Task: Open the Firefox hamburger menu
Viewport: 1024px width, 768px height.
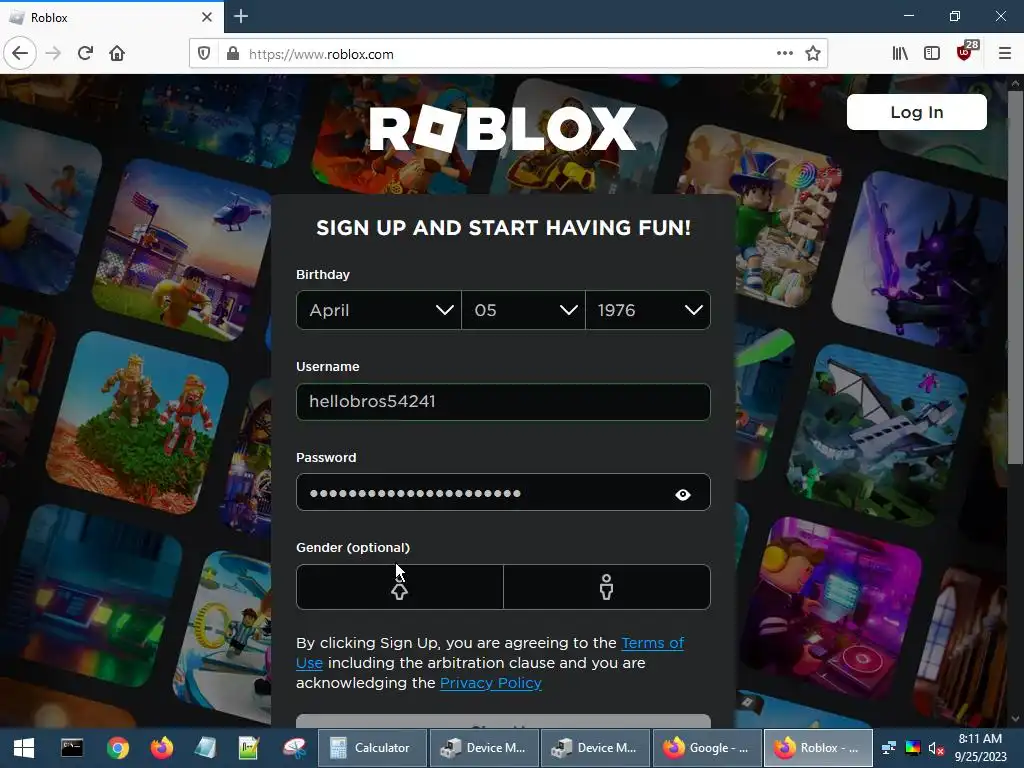Action: pyautogui.click(x=1004, y=54)
